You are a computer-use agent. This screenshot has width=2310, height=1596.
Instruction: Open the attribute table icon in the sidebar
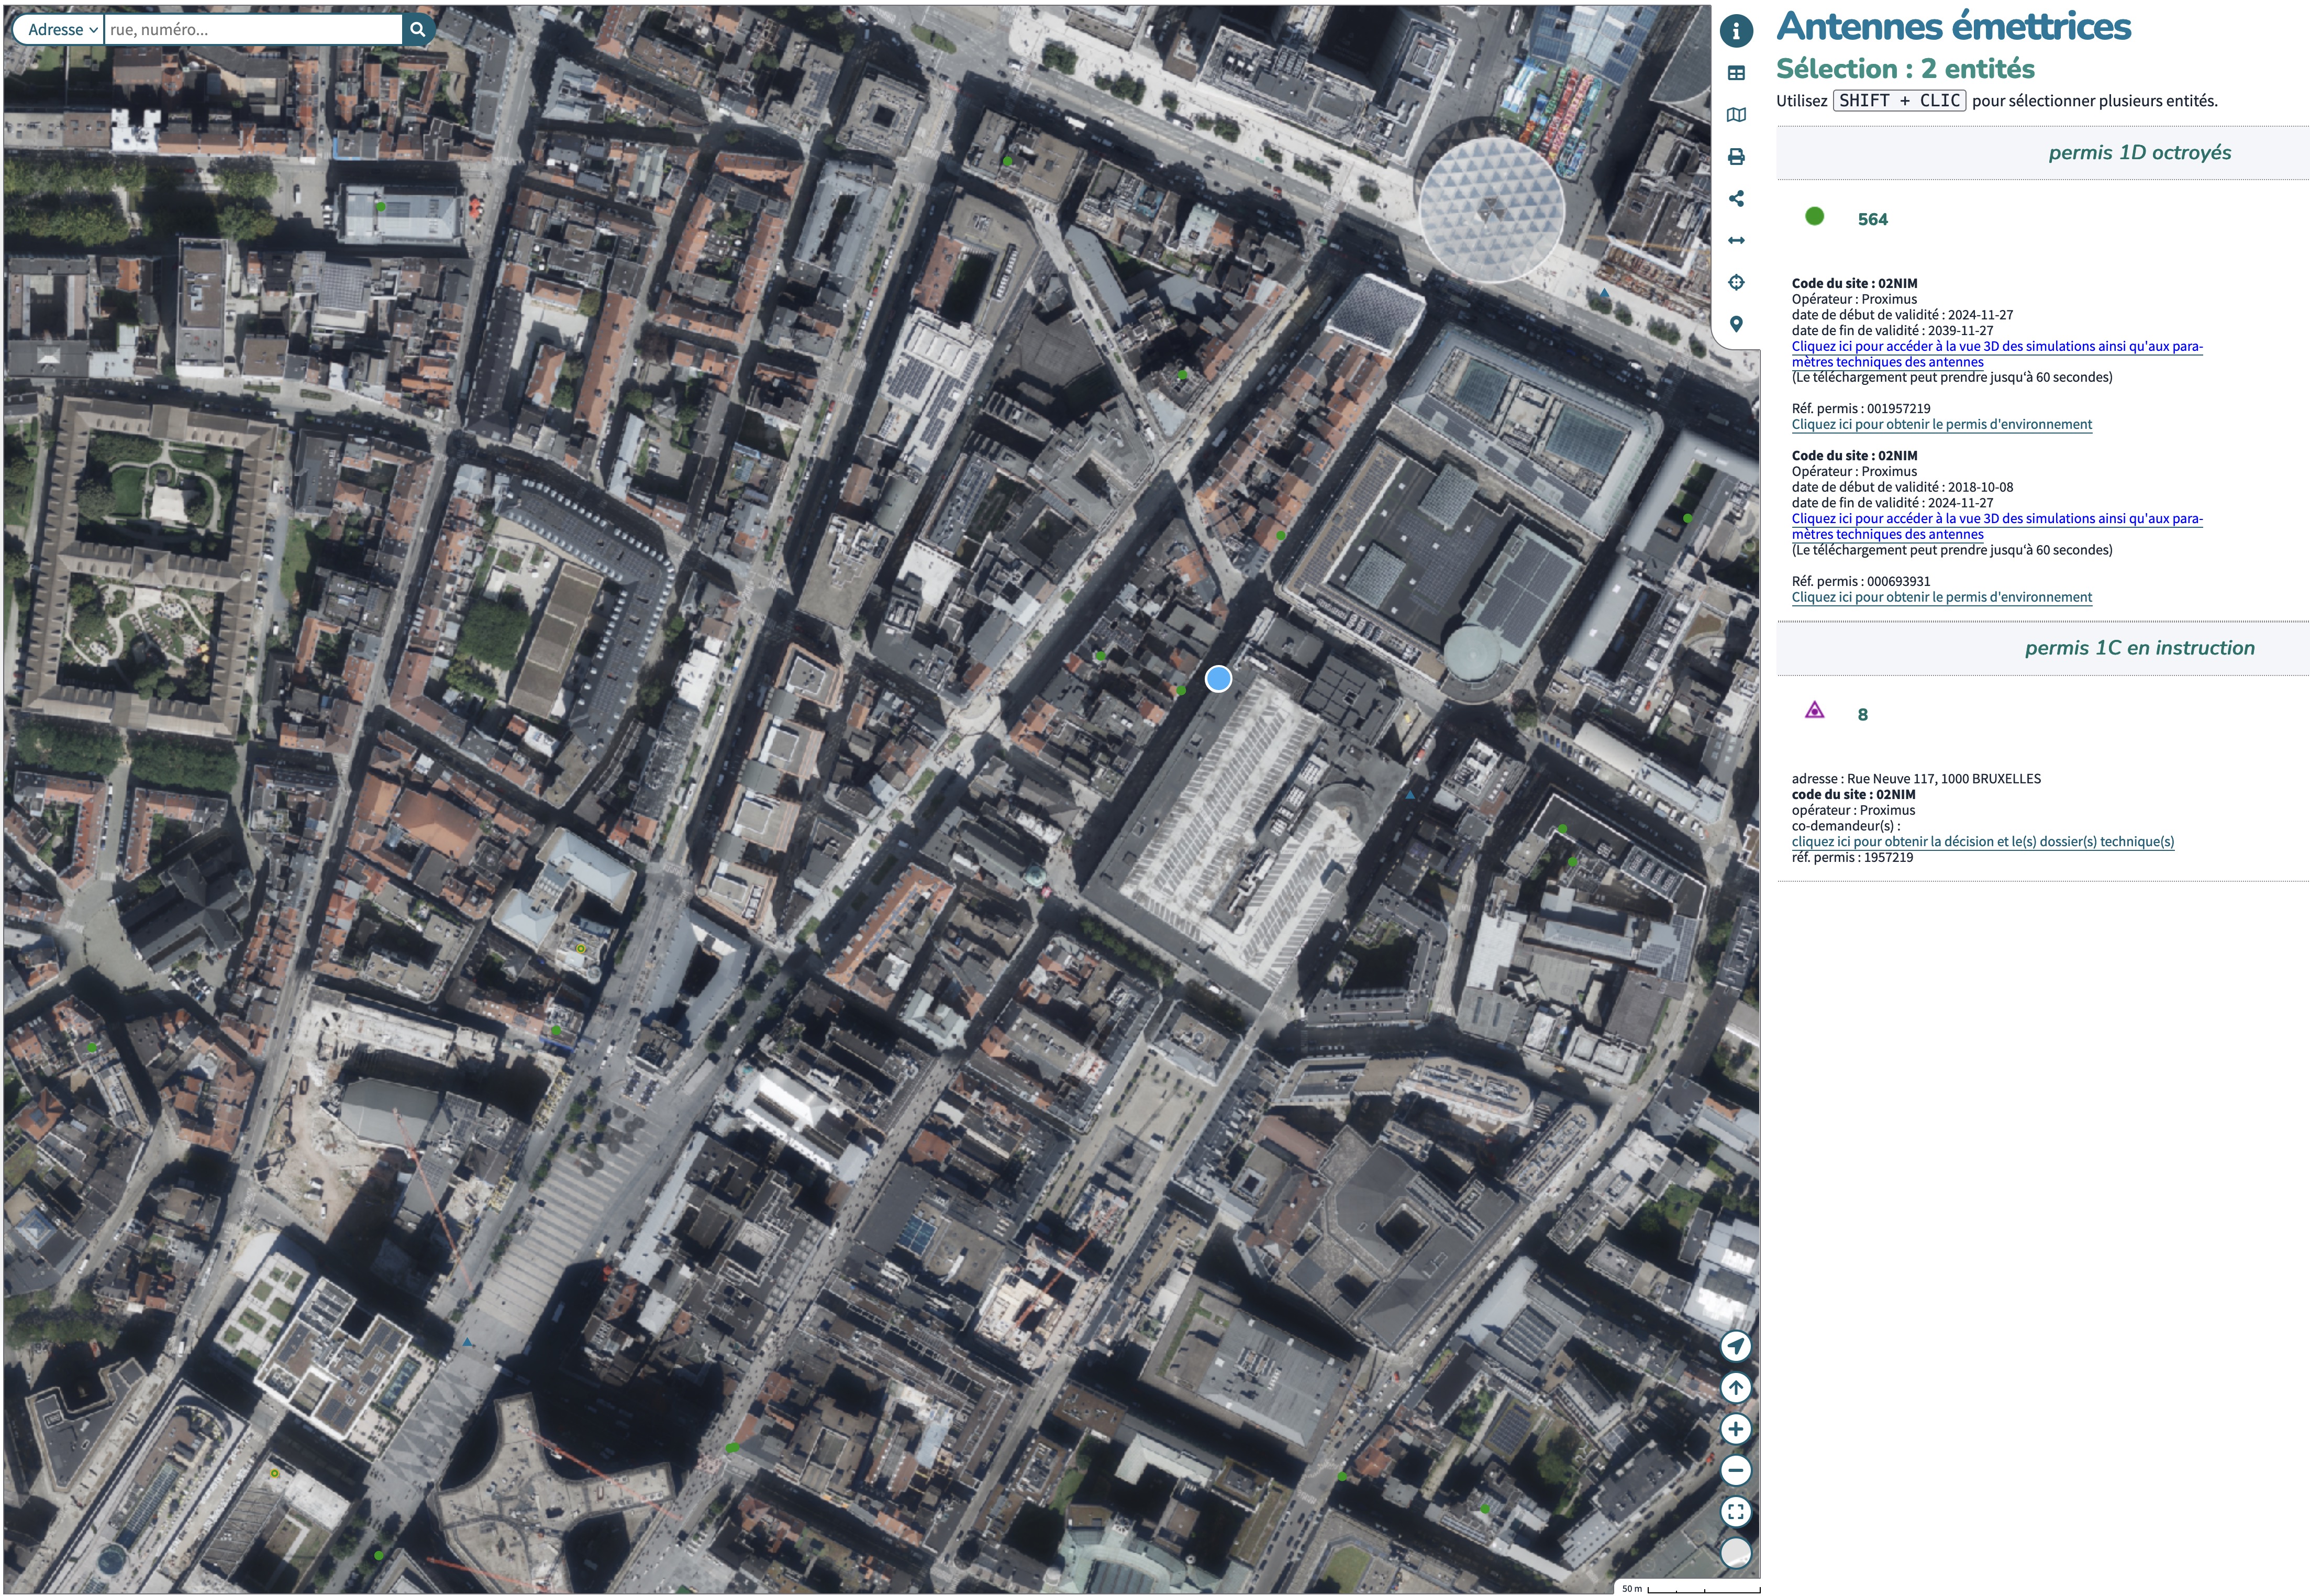(1736, 73)
